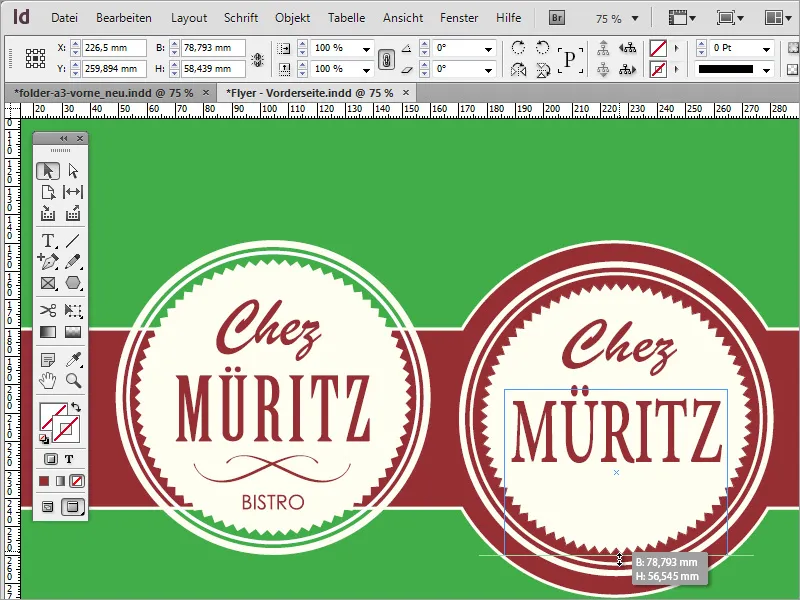
Task: Activate the Scissors tool
Action: click(x=47, y=311)
